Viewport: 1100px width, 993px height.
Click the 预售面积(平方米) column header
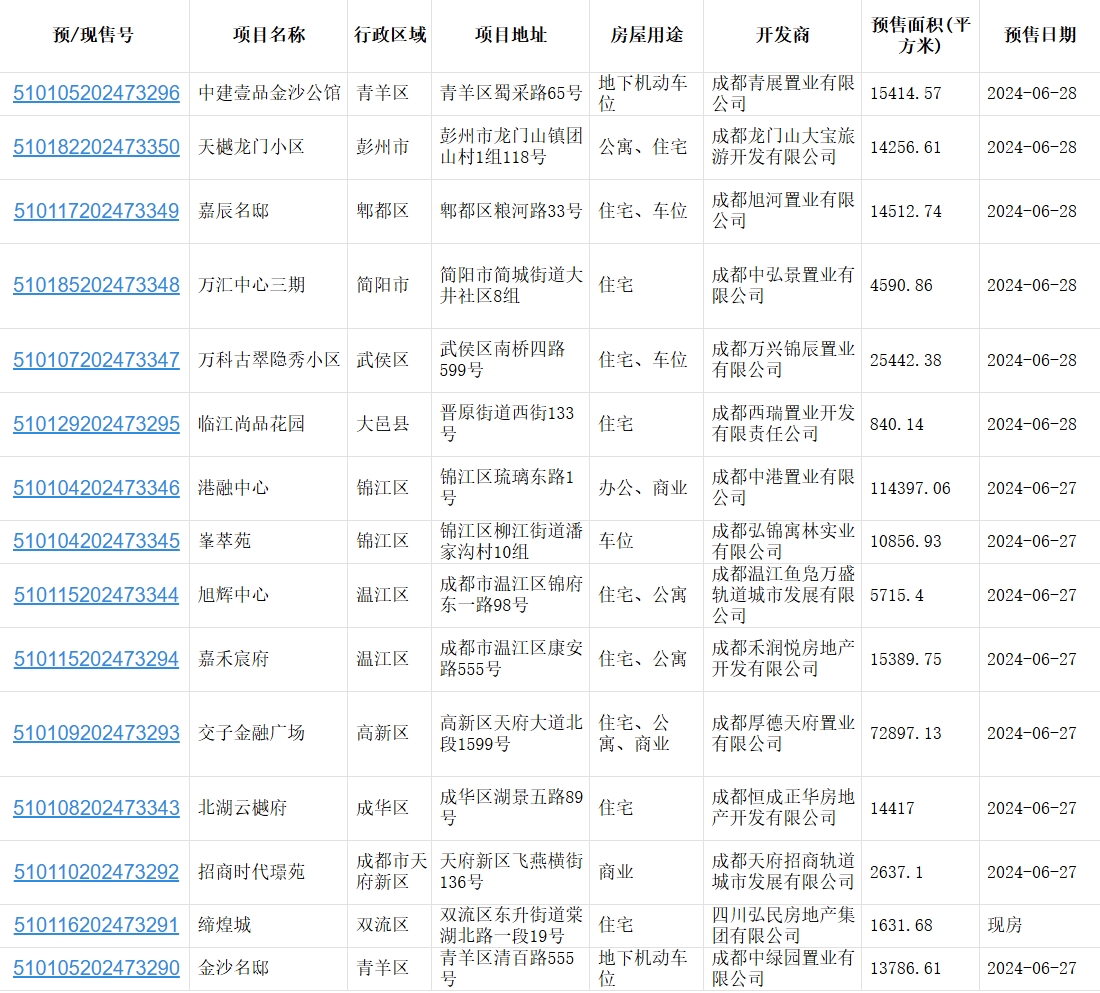[x=920, y=35]
